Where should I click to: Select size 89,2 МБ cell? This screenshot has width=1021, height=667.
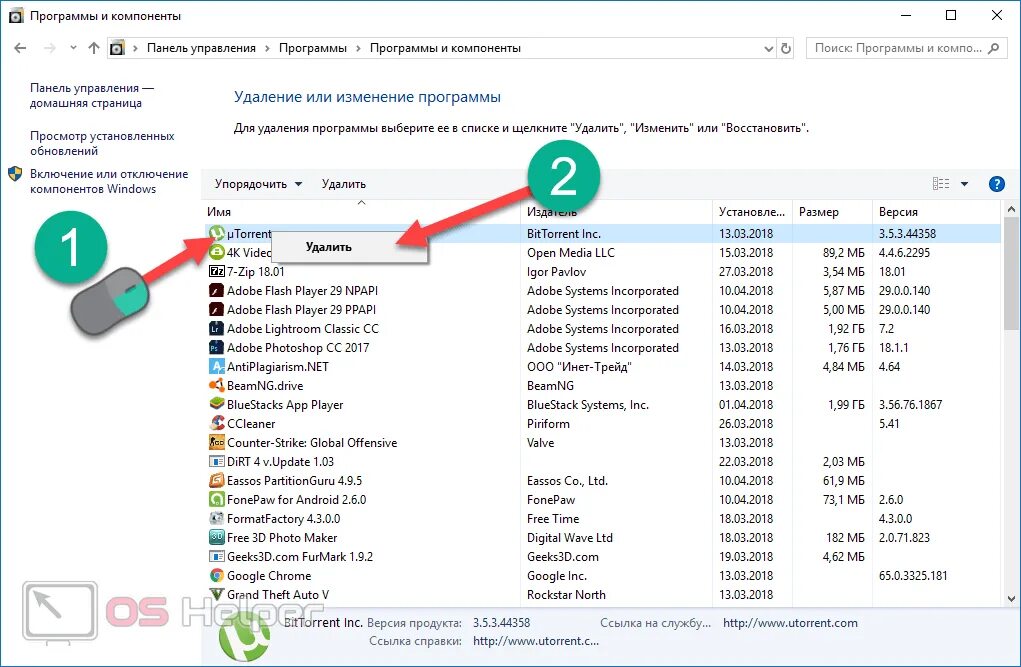pos(843,253)
